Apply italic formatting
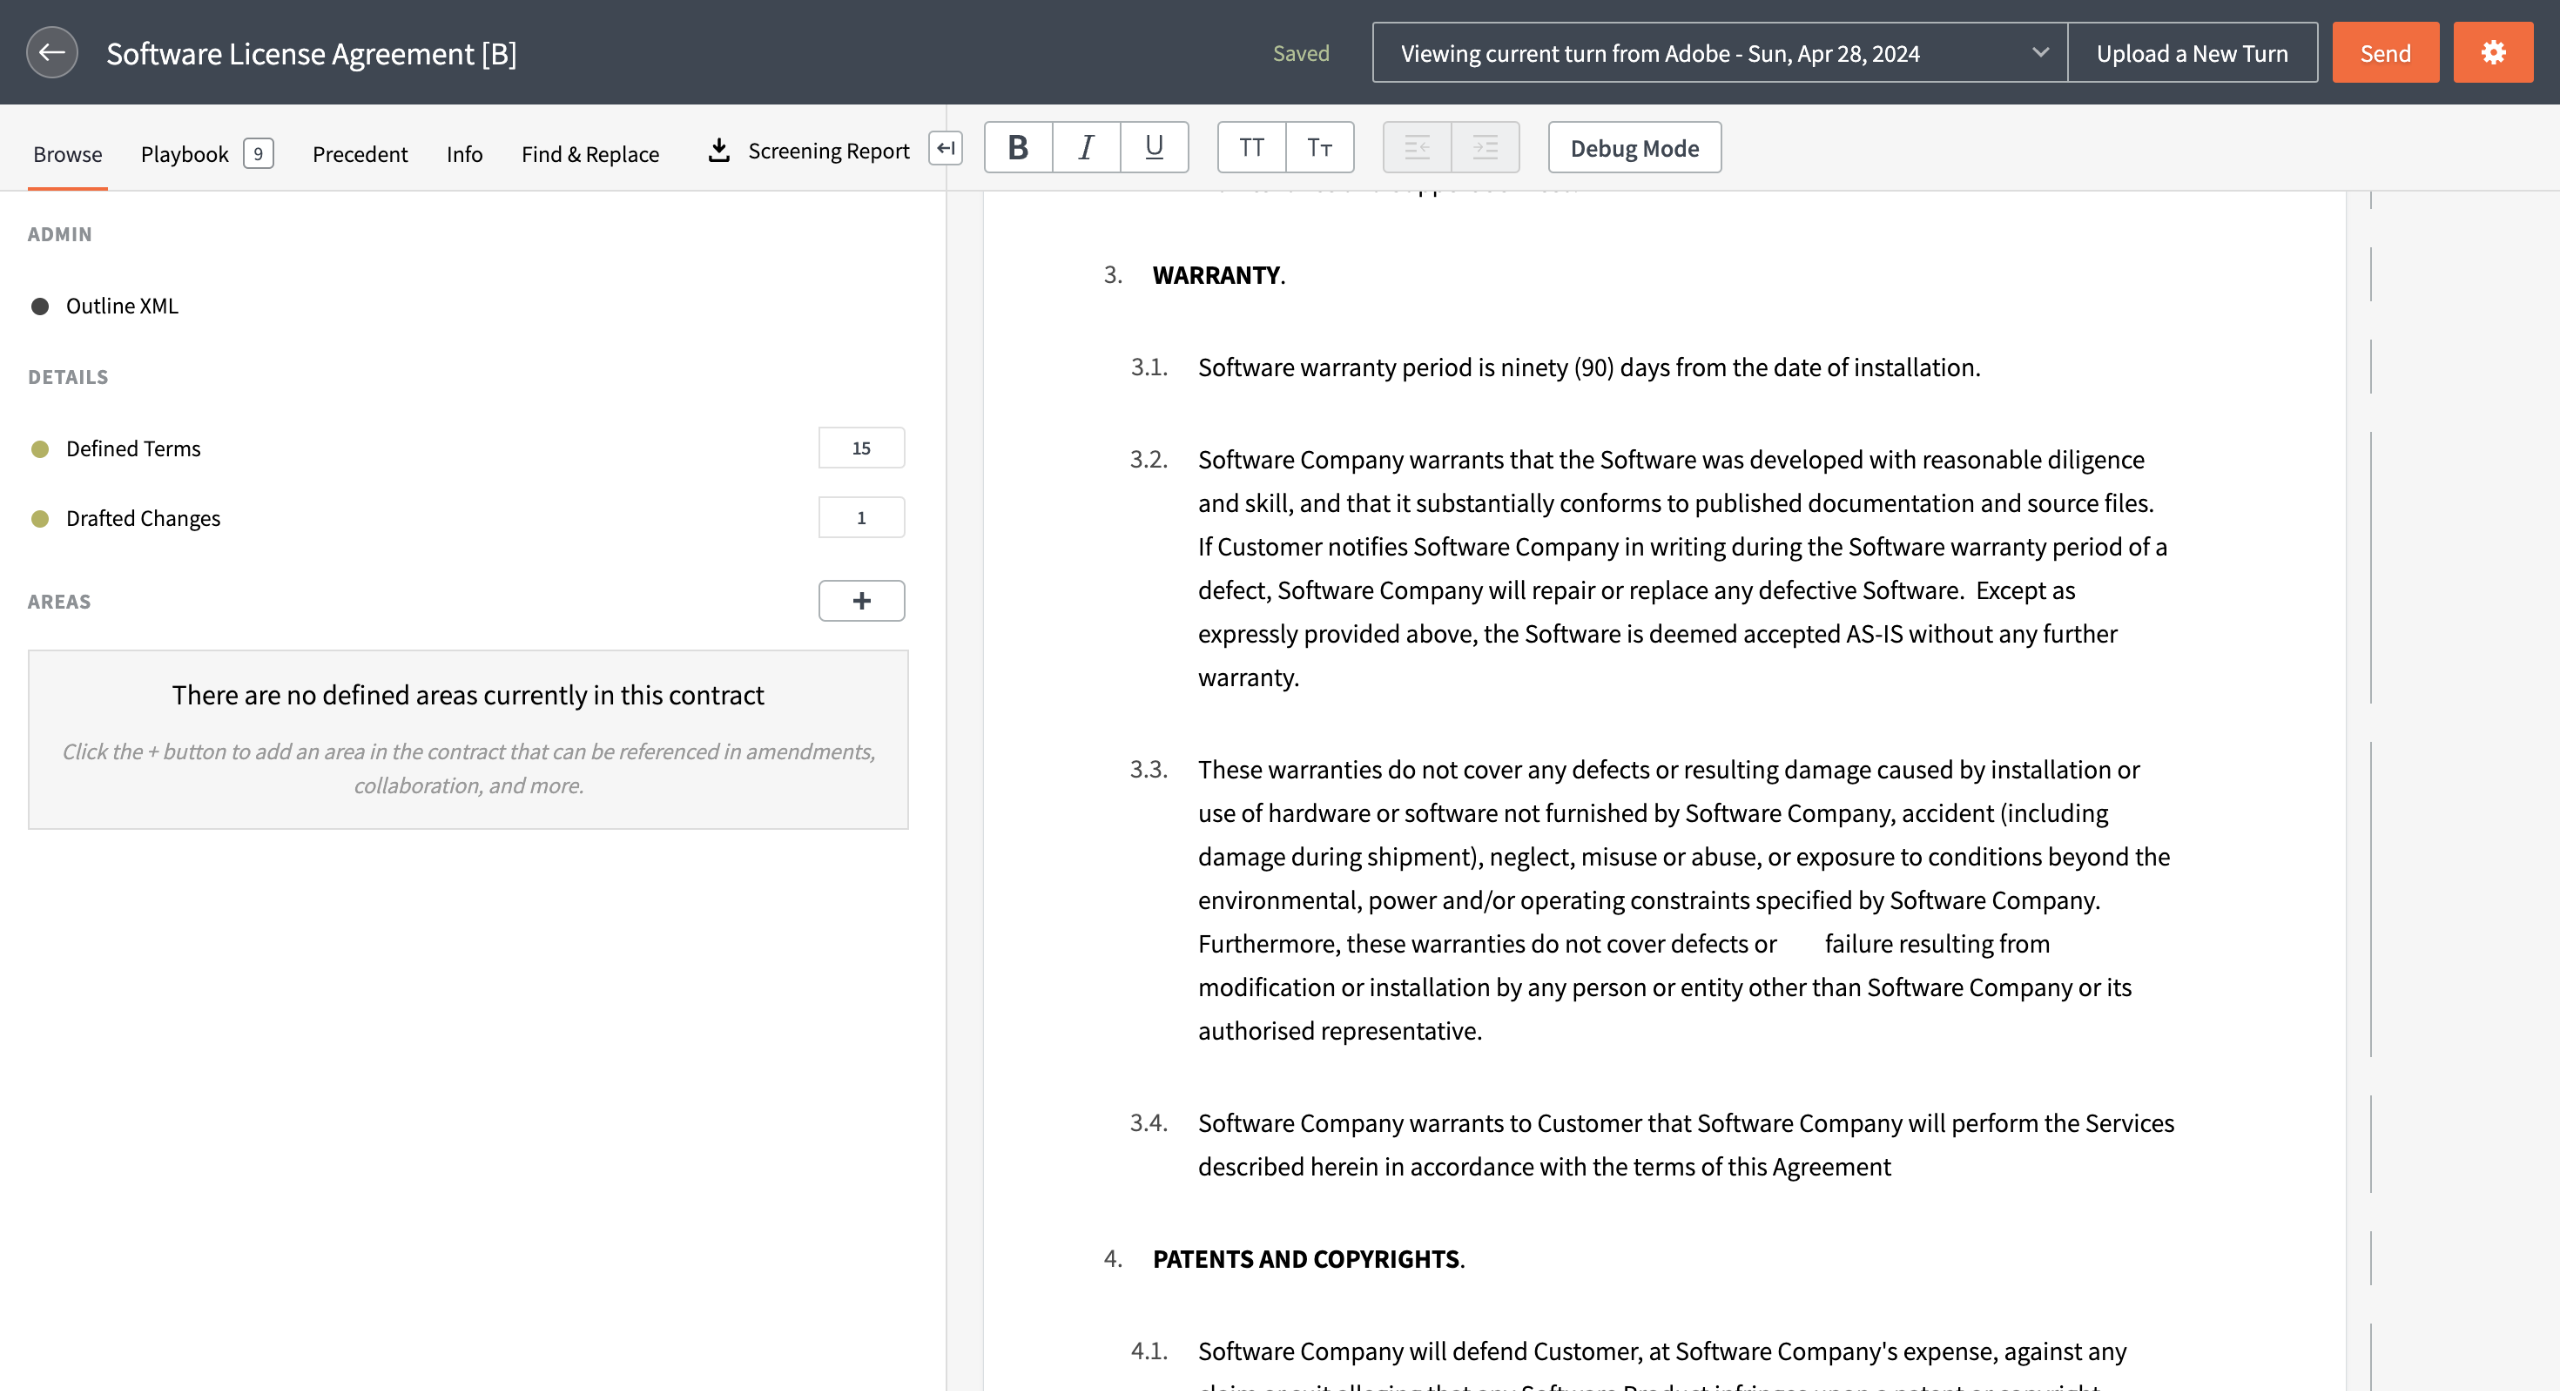The height and width of the screenshot is (1391, 2560). click(1086, 148)
